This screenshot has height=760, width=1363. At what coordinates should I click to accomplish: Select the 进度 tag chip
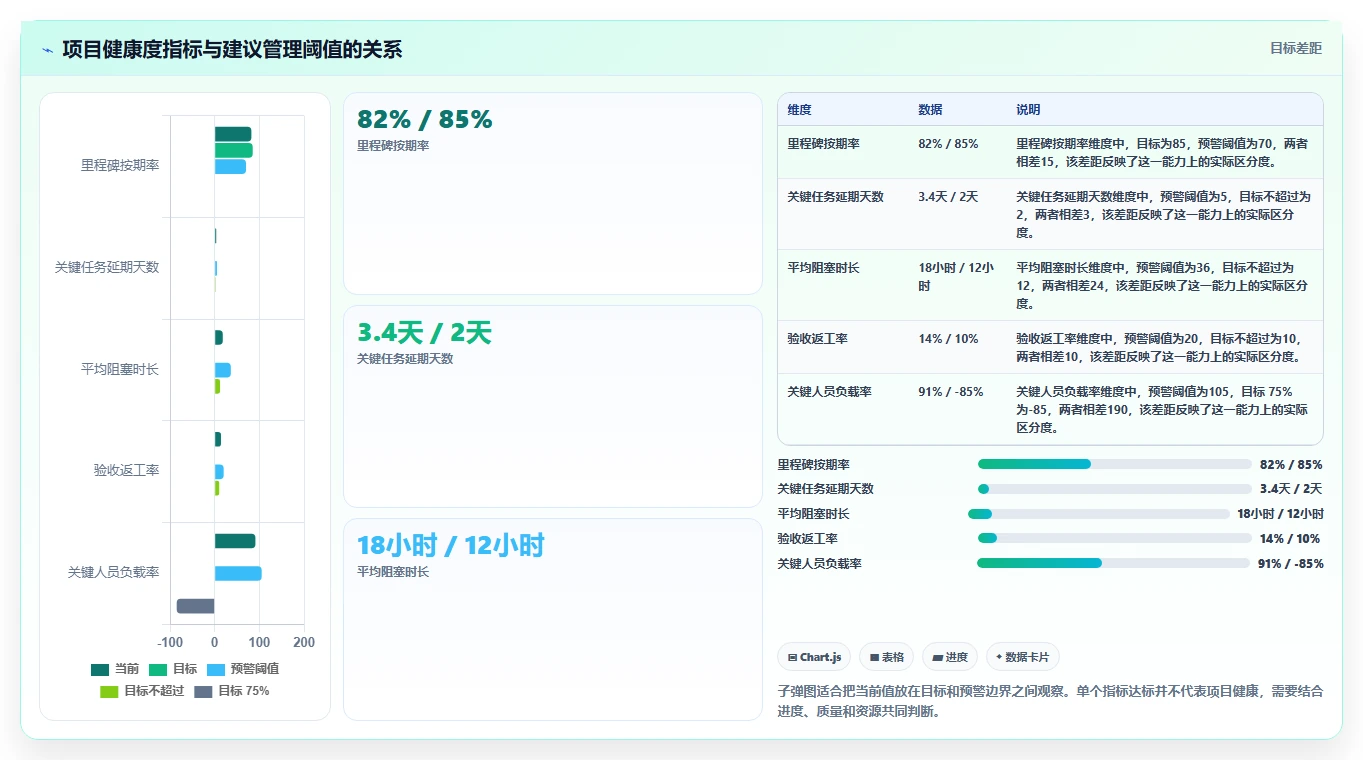pyautogui.click(x=950, y=657)
